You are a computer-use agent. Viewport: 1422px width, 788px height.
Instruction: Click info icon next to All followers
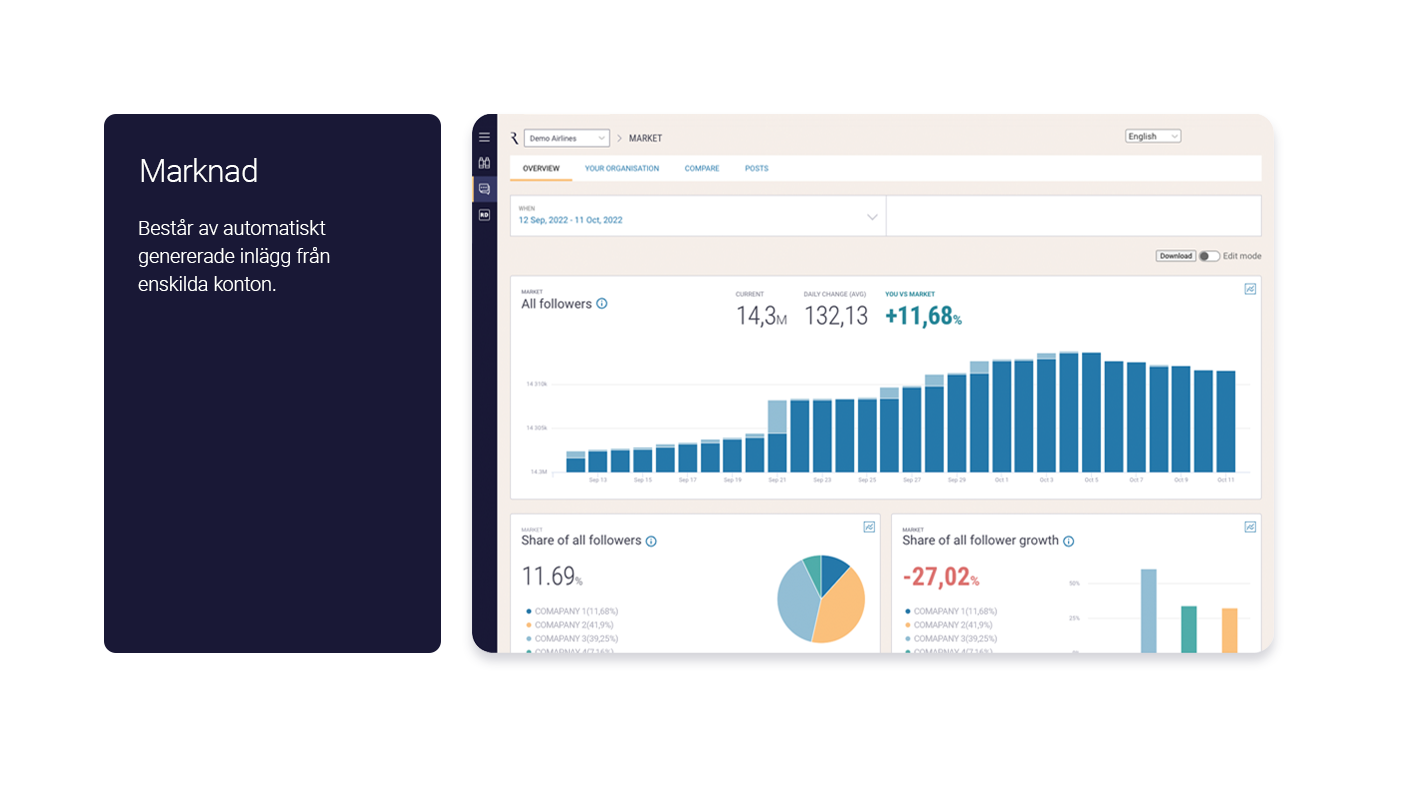click(x=602, y=304)
